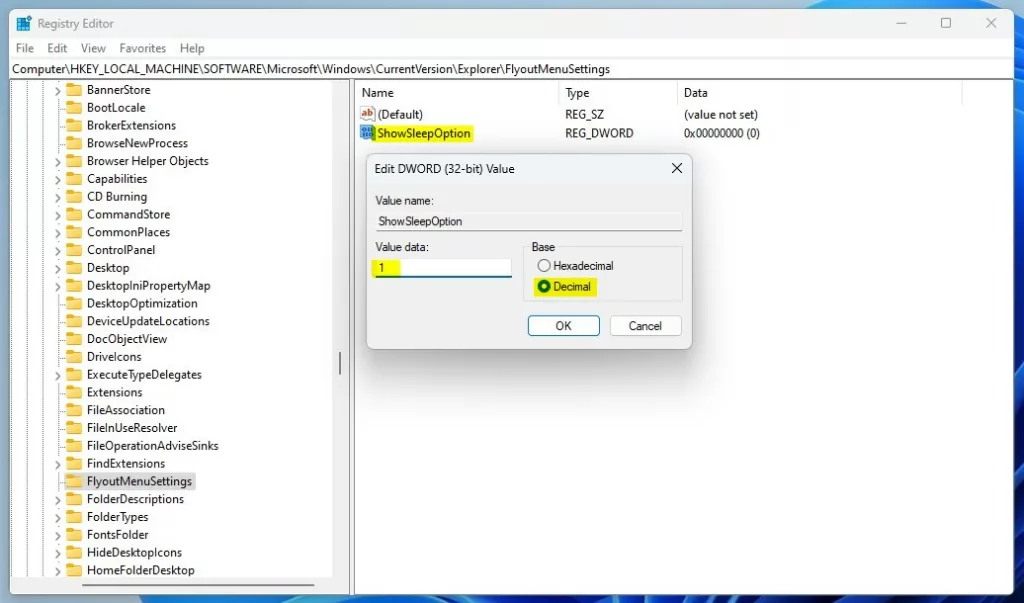Image resolution: width=1024 pixels, height=603 pixels.
Task: Click the (value not set) data cell
Action: pos(721,114)
